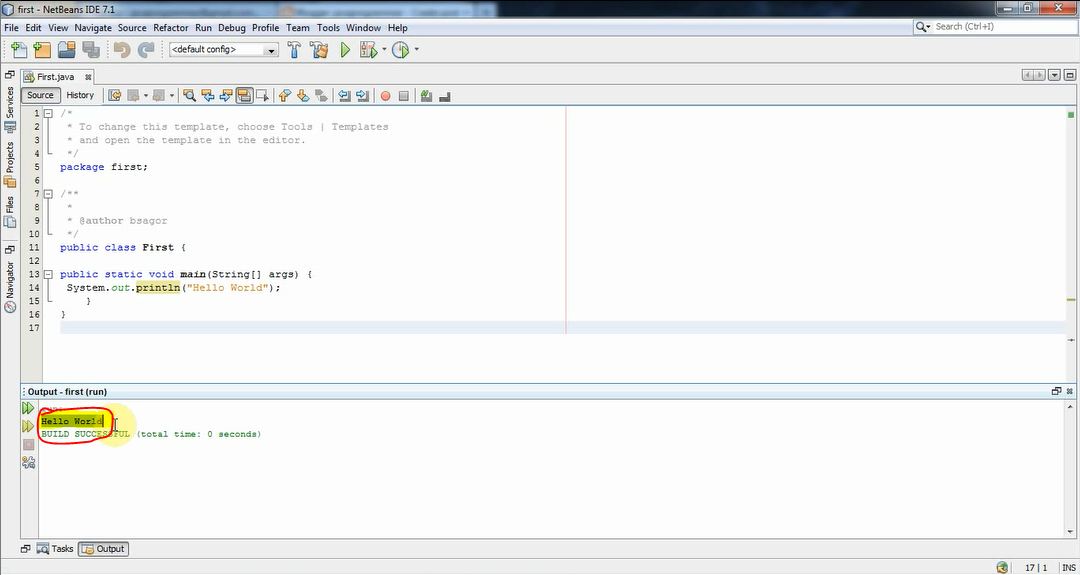The height and width of the screenshot is (575, 1080).
Task: Toggle Rectangular Selection mode
Action: (x=262, y=96)
